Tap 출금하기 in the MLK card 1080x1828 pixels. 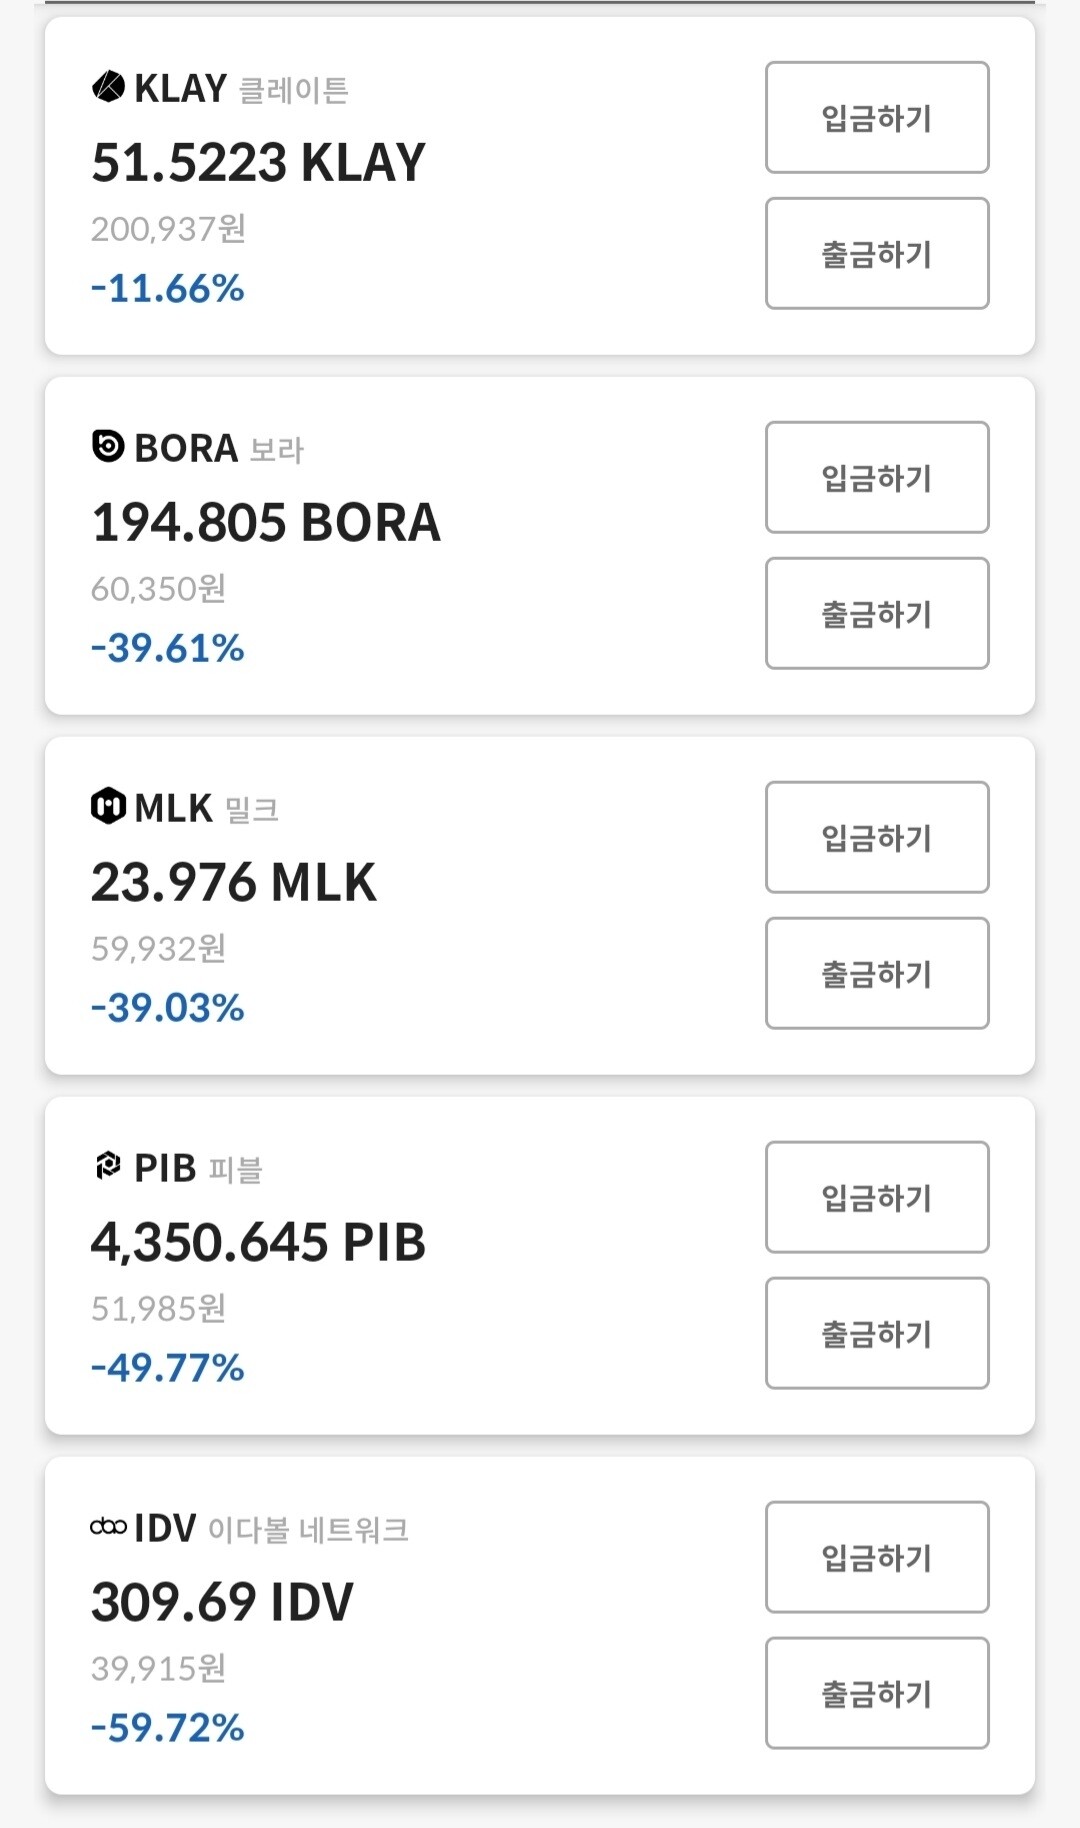coord(877,974)
